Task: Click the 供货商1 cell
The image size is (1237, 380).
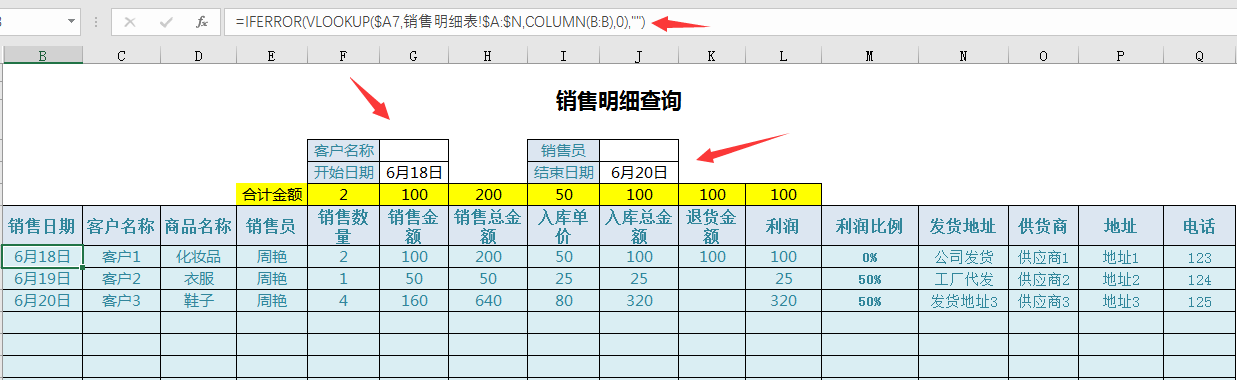Action: [1043, 256]
